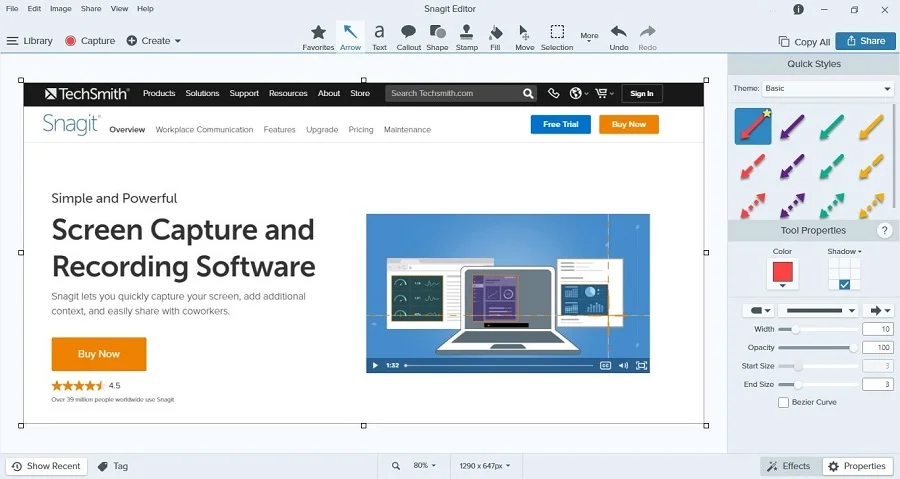Expand the 80% zoom dropdown

pyautogui.click(x=424, y=466)
